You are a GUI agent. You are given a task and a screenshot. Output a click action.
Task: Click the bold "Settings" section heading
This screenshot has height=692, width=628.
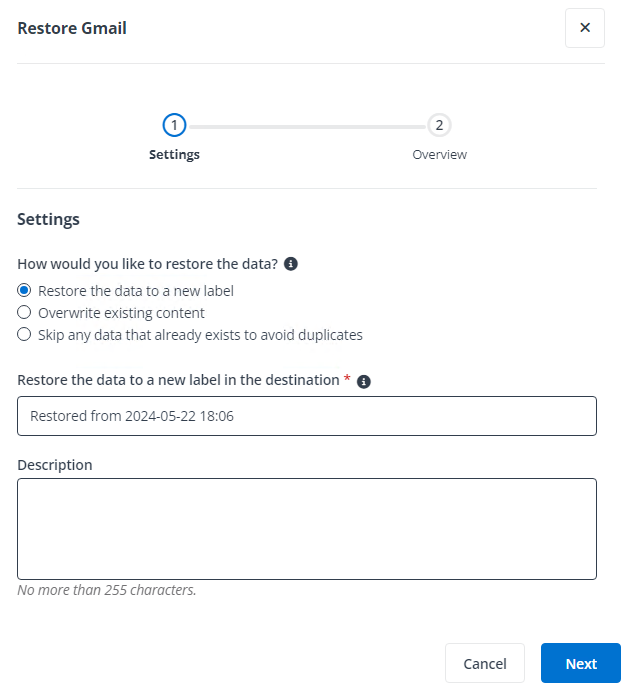(48, 219)
